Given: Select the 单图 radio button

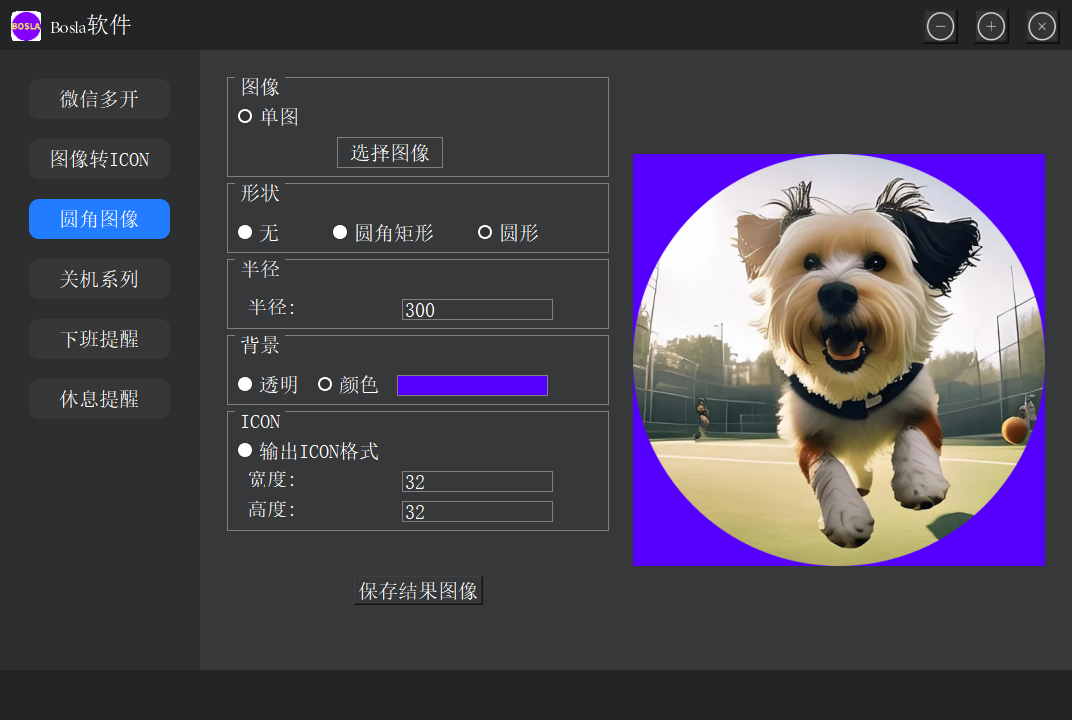Looking at the screenshot, I should pyautogui.click(x=245, y=117).
